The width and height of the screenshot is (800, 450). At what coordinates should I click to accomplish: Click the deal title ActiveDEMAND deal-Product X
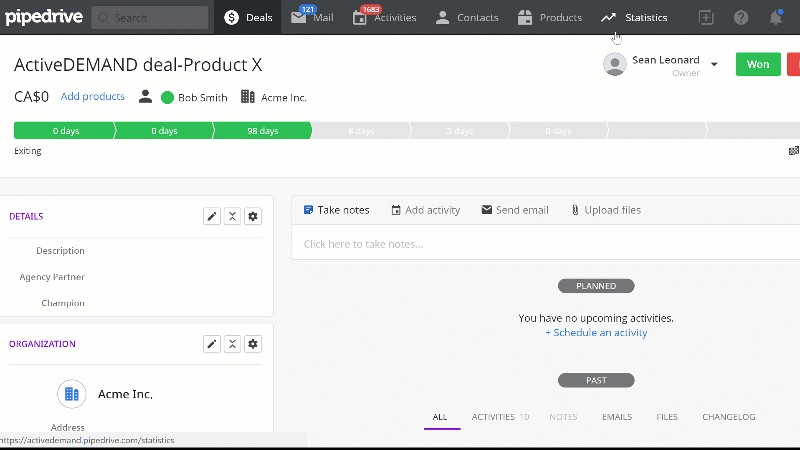click(x=138, y=65)
